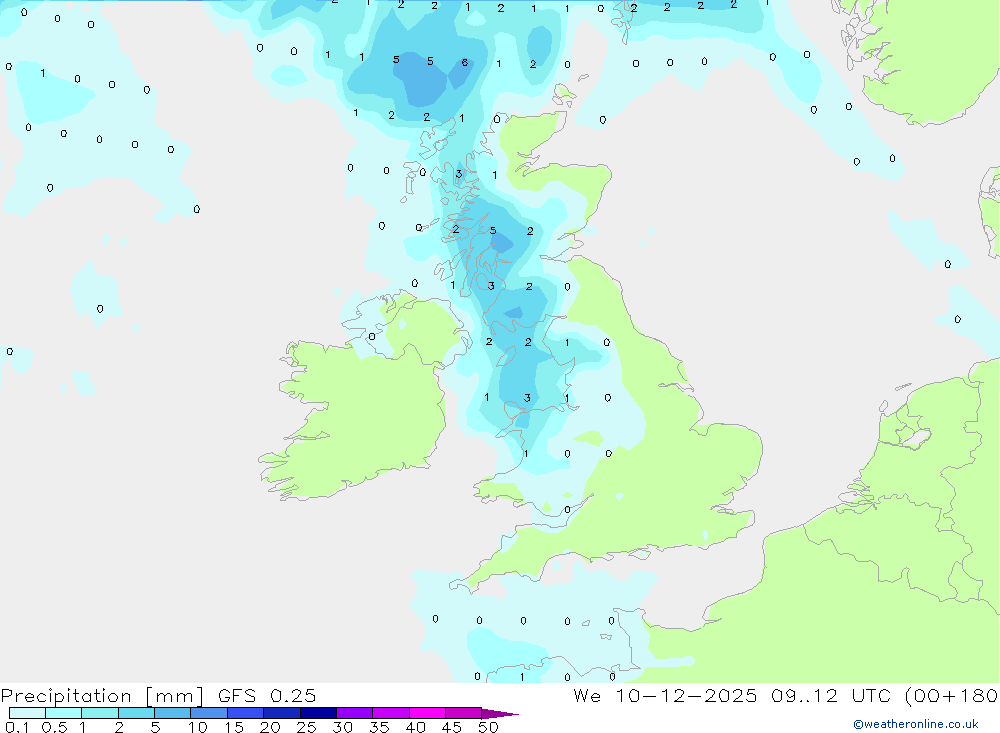The height and width of the screenshot is (733, 1000).
Task: Click the 10–15 mm legend swatch
Action: click(x=209, y=713)
